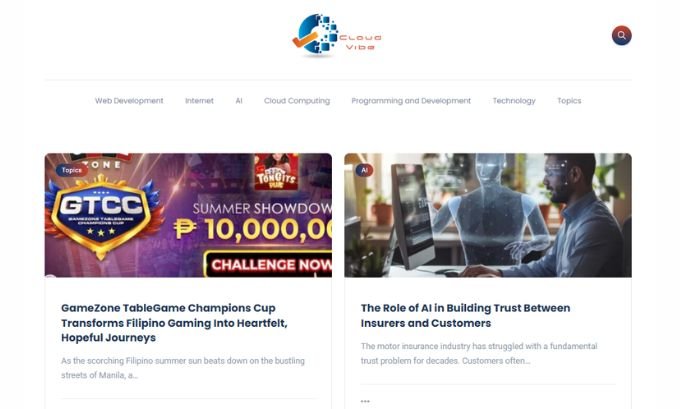Open the AI hologram article thumbnail
Viewport: 680px width, 409px height.
click(x=488, y=215)
